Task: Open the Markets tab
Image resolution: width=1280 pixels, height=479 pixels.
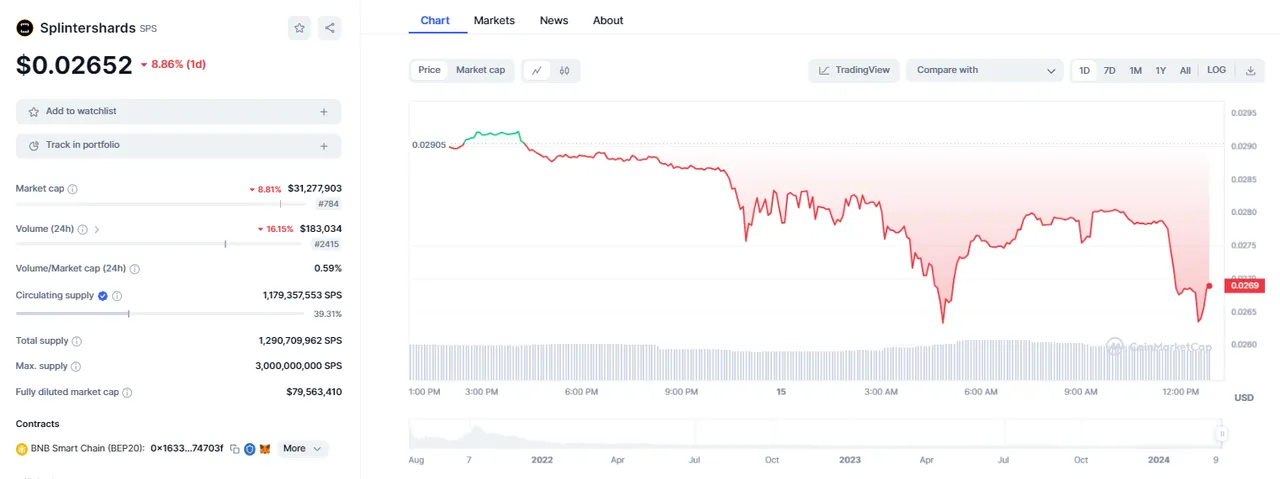Action: 494,20
